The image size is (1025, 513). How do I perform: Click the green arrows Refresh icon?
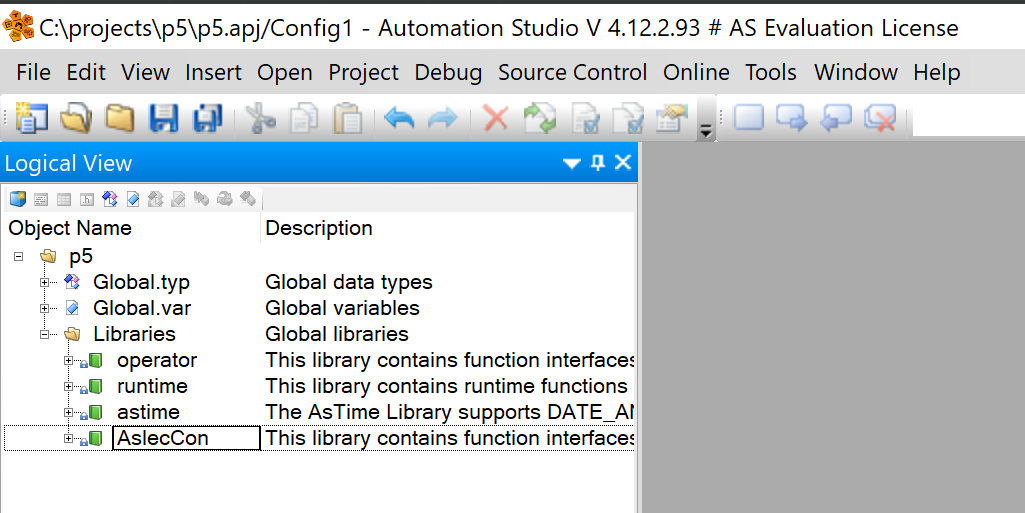[x=540, y=119]
